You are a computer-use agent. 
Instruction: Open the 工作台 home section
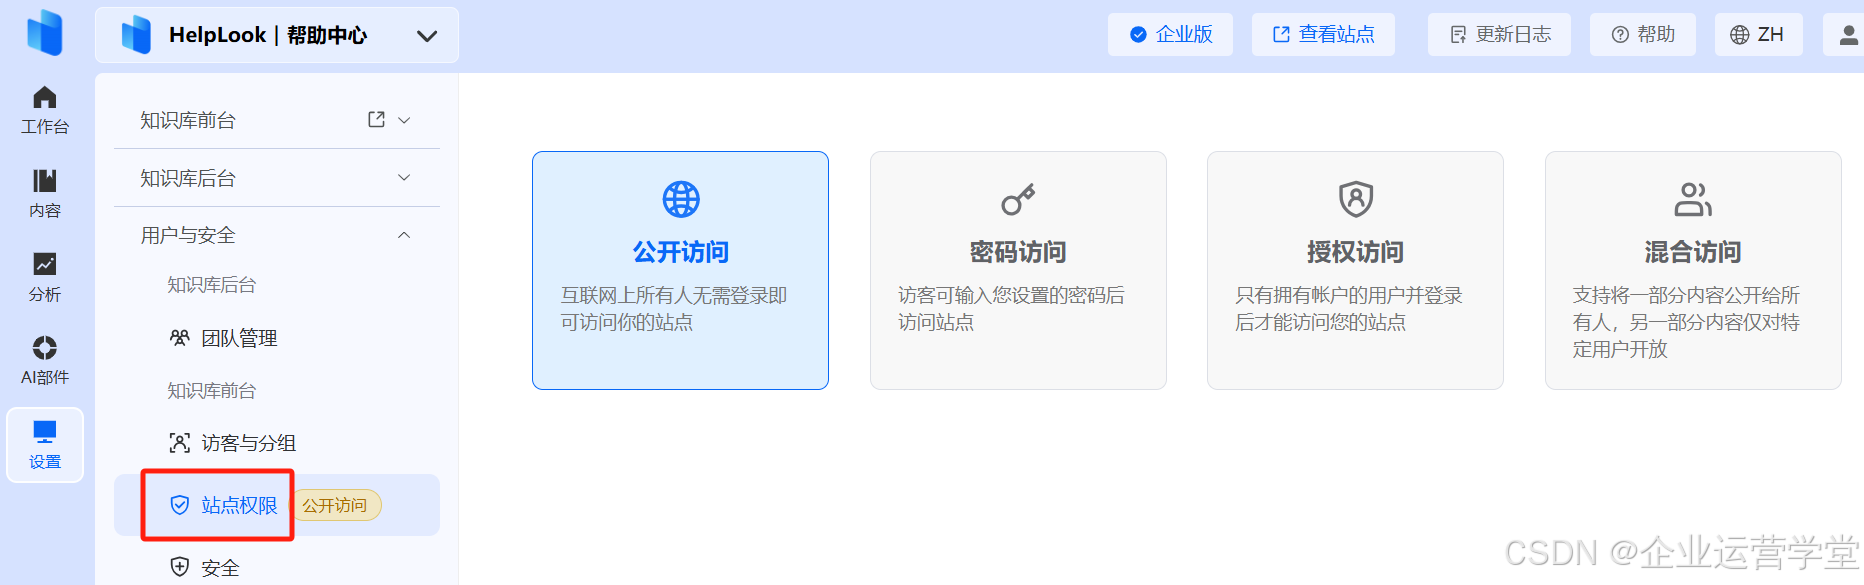coord(45,110)
